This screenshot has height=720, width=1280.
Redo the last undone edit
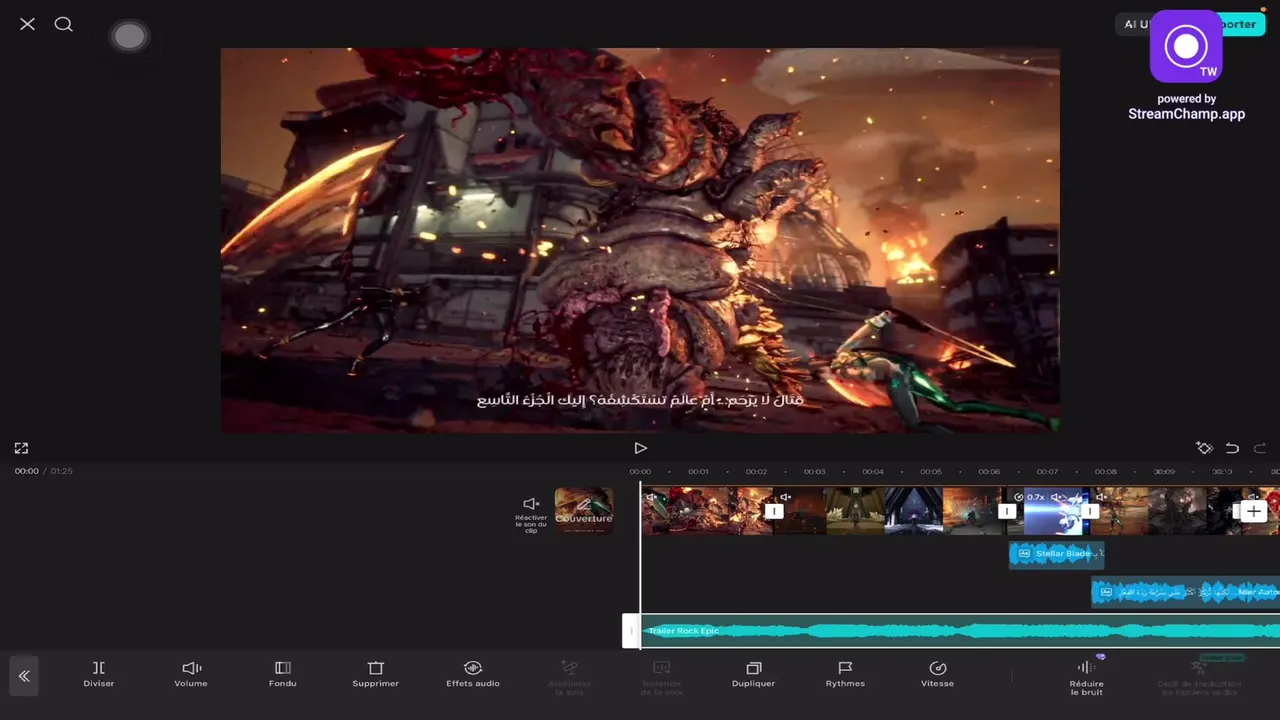pos(1260,448)
